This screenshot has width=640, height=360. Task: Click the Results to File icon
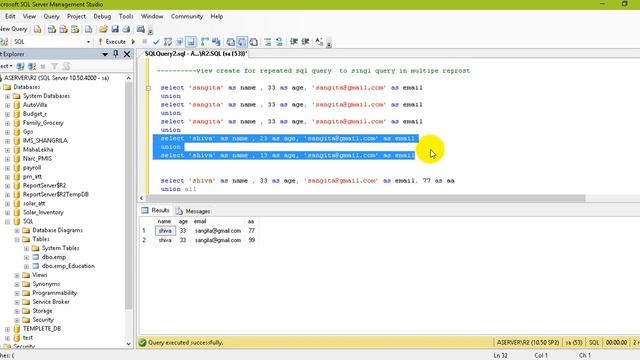[253, 42]
